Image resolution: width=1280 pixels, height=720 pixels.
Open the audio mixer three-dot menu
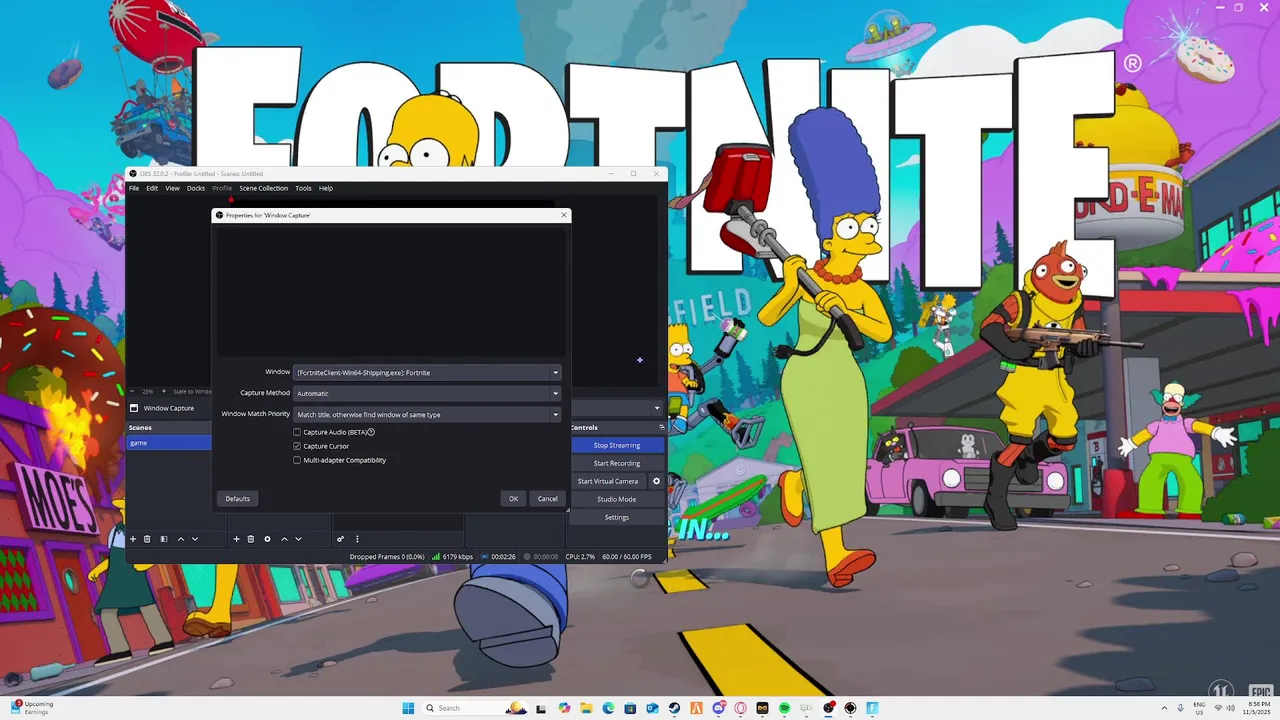(357, 539)
